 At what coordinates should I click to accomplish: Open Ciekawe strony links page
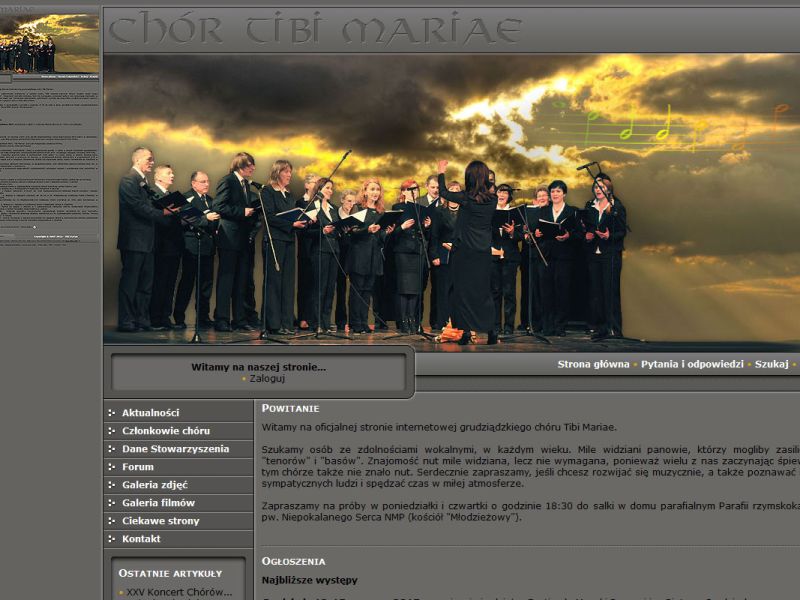(160, 521)
